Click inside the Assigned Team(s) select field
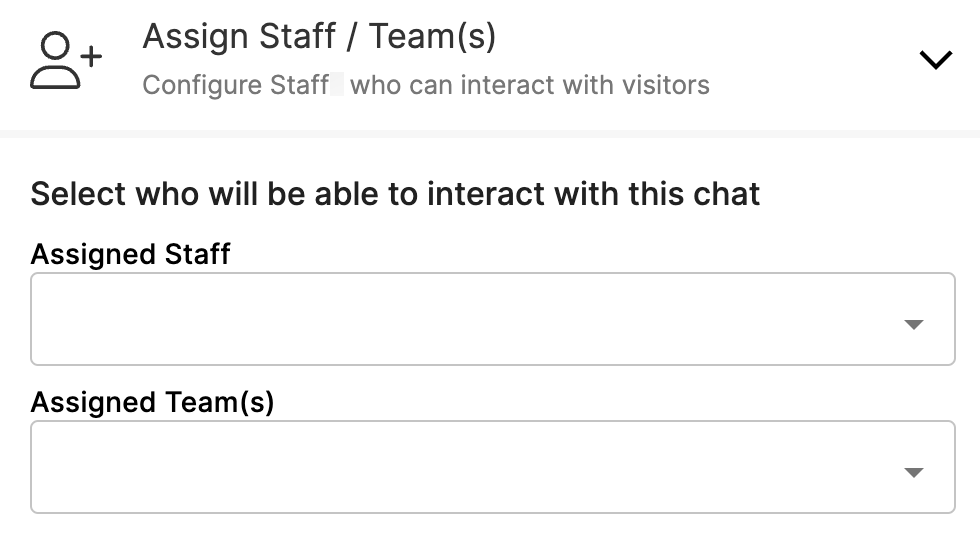This screenshot has width=980, height=536. click(492, 467)
